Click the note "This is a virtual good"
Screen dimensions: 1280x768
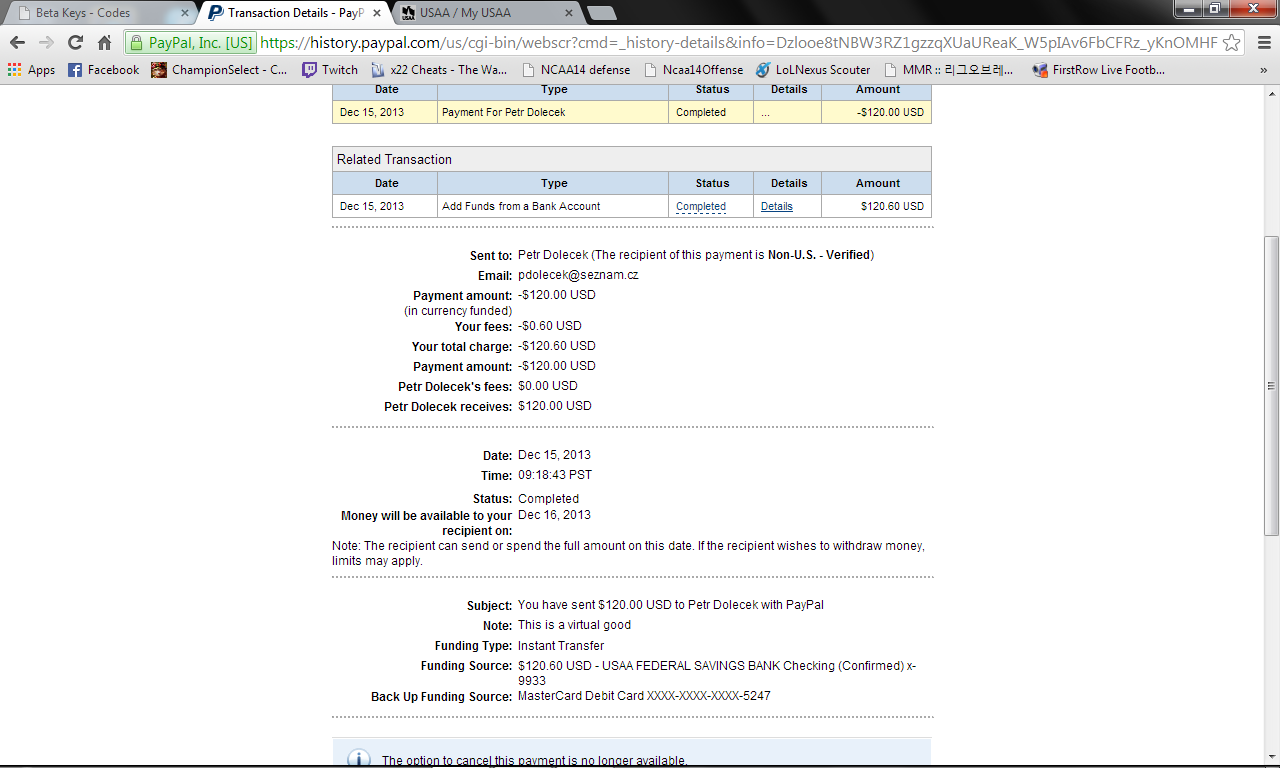[x=574, y=625]
